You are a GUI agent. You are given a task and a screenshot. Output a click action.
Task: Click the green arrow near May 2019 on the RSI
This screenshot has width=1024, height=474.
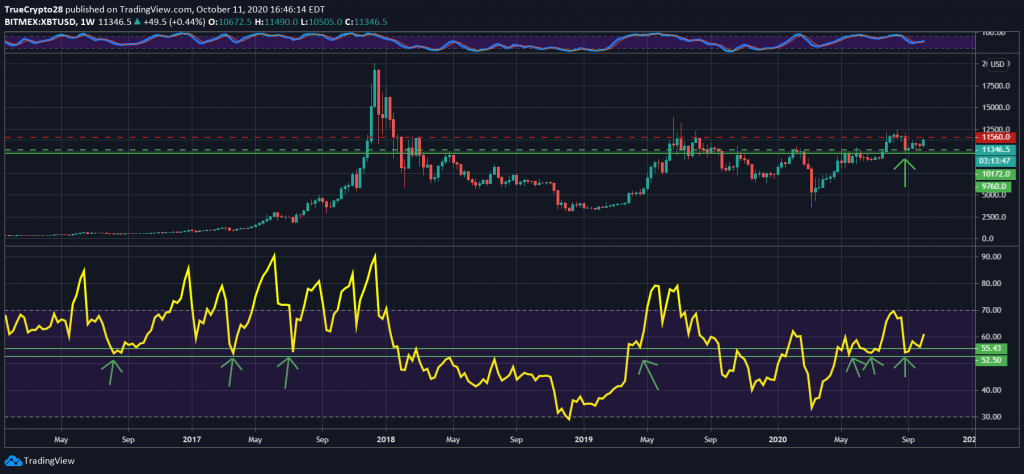pos(649,373)
